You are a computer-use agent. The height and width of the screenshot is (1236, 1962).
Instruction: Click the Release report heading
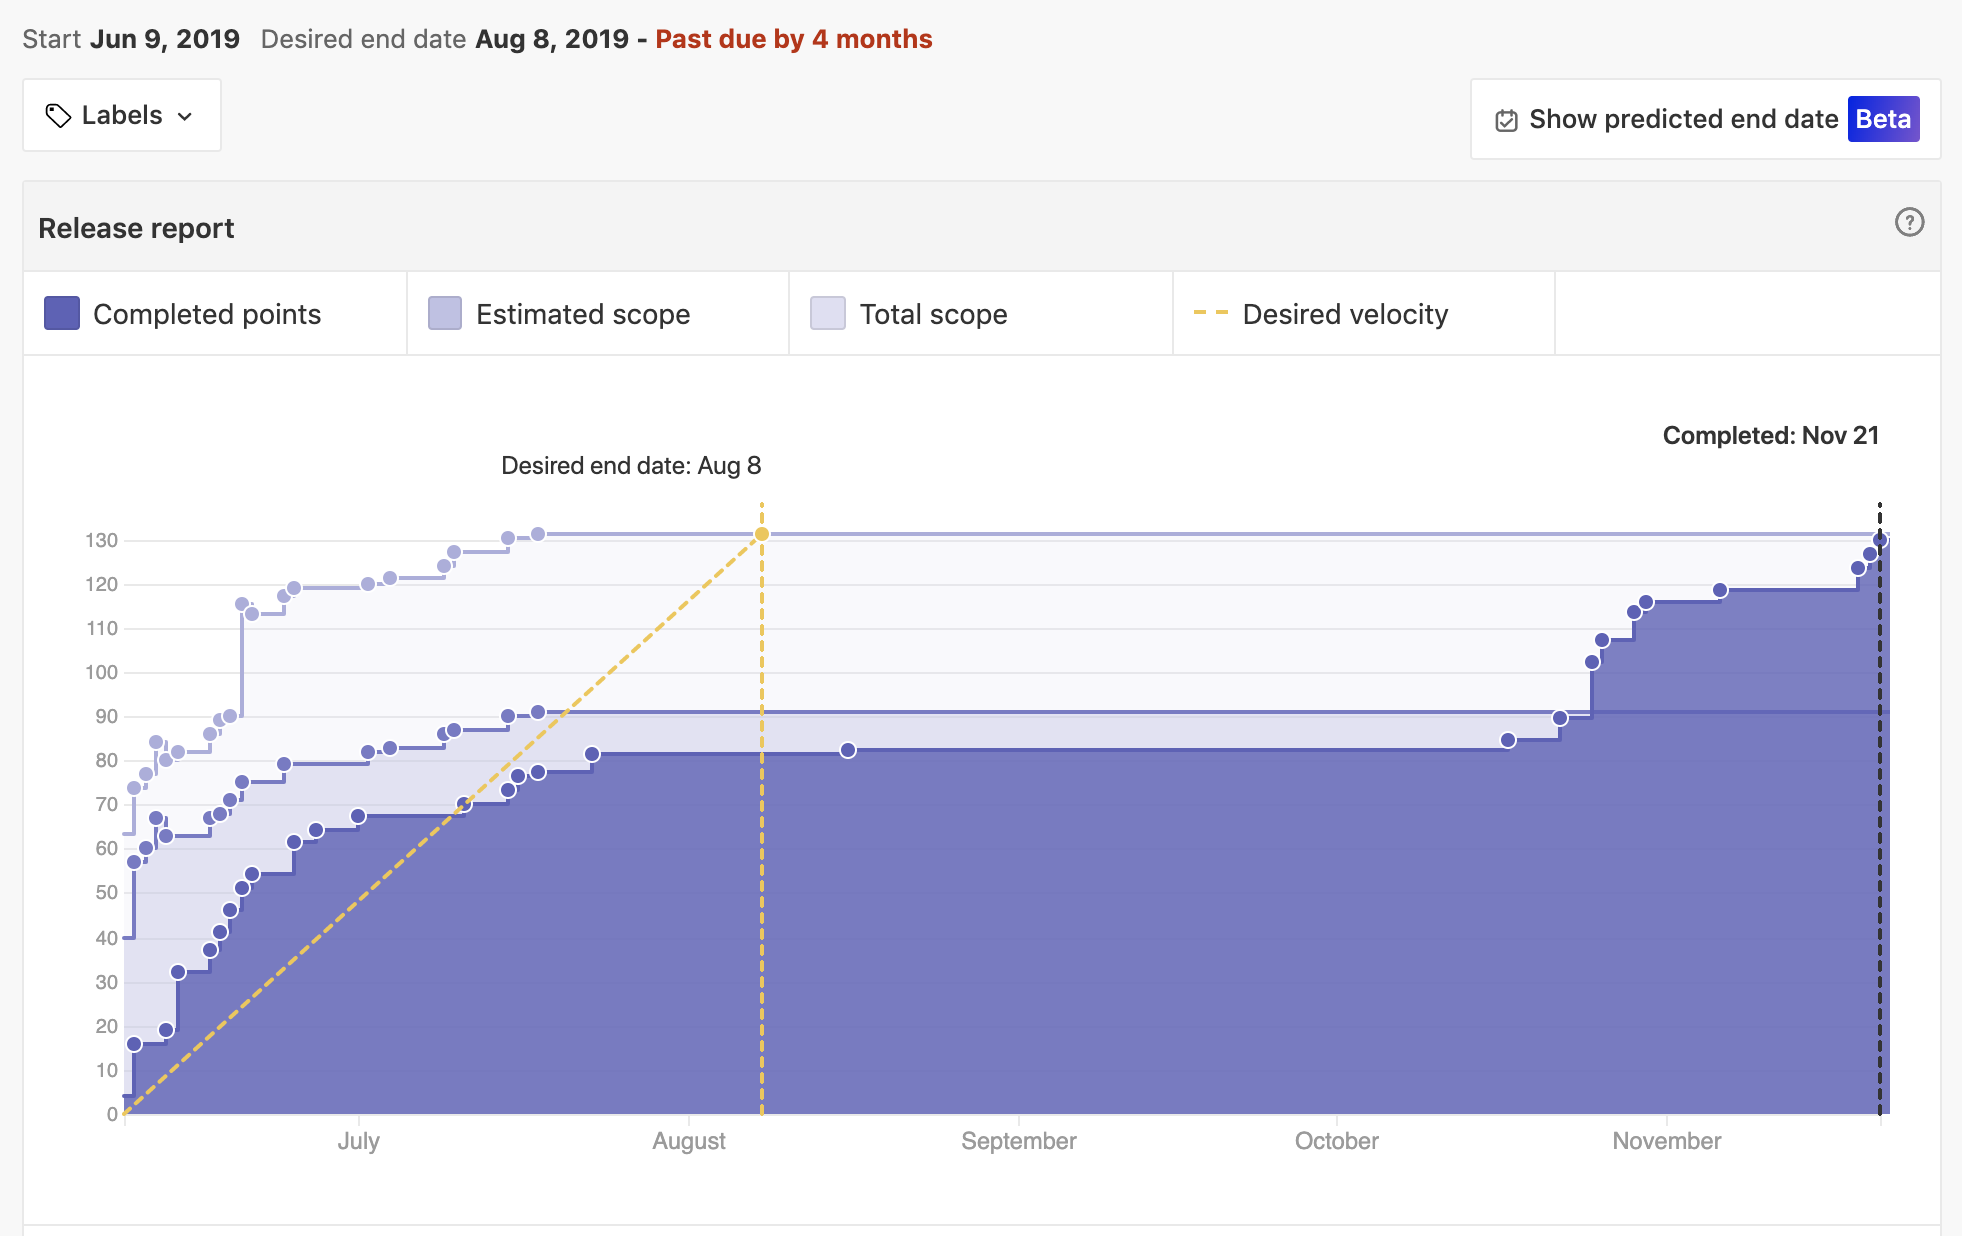coord(136,228)
